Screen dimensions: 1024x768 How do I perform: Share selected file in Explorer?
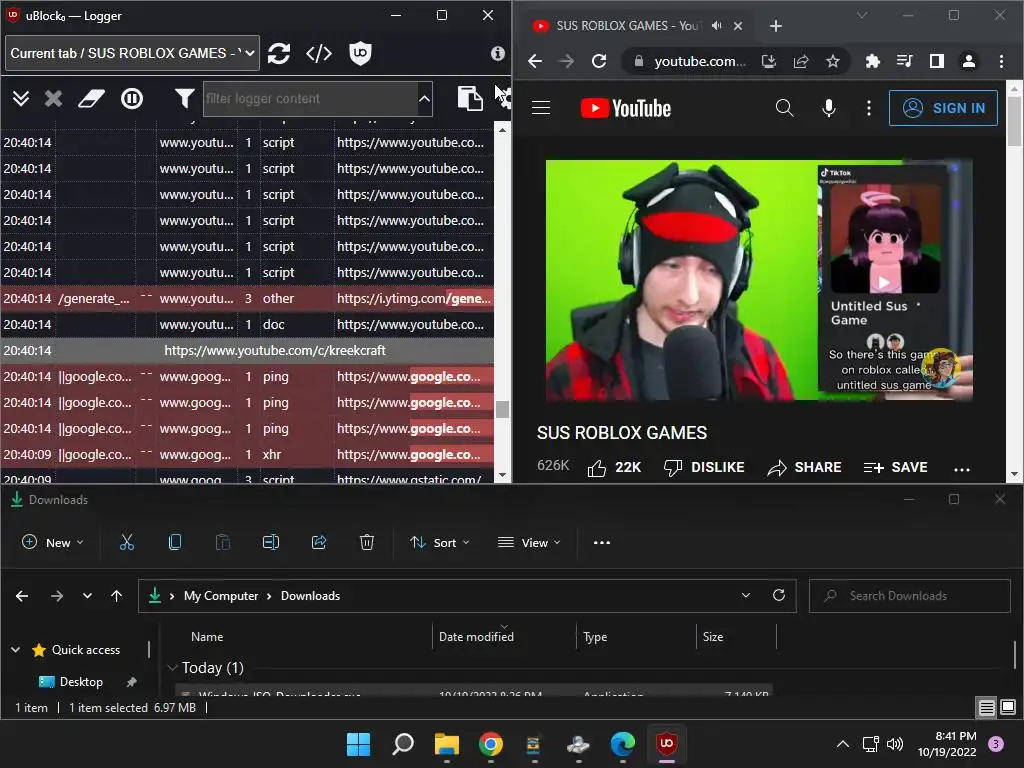click(319, 543)
